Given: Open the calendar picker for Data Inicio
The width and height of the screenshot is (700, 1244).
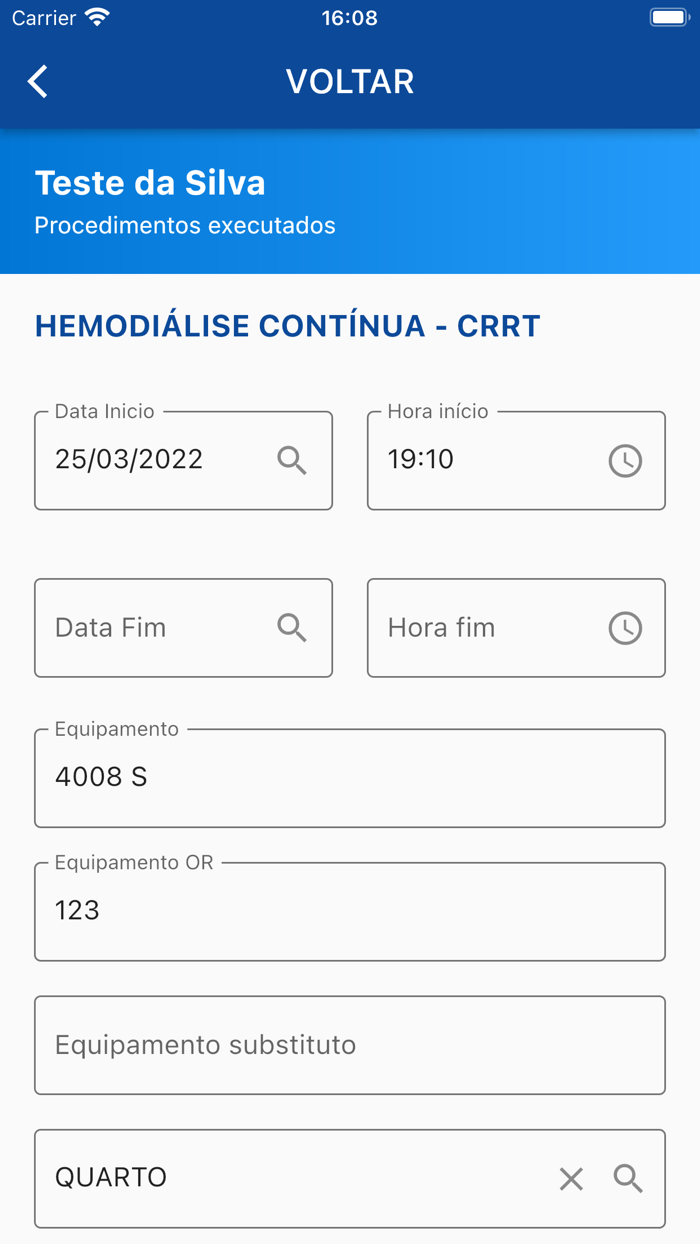Looking at the screenshot, I should [x=292, y=460].
